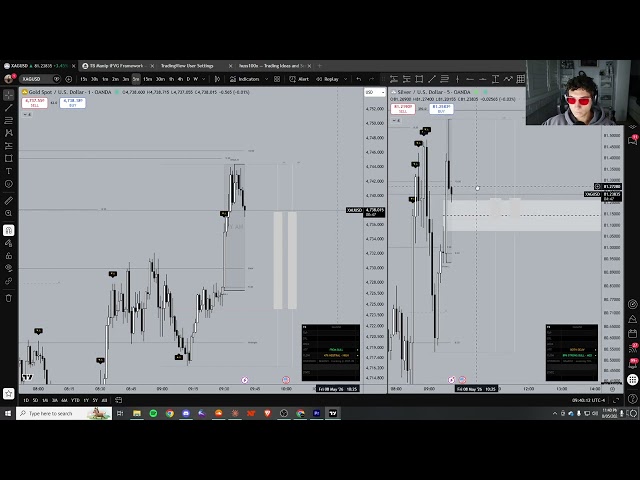Toggle the favorites star toolbar button
640x480 pixels.
coord(9,393)
